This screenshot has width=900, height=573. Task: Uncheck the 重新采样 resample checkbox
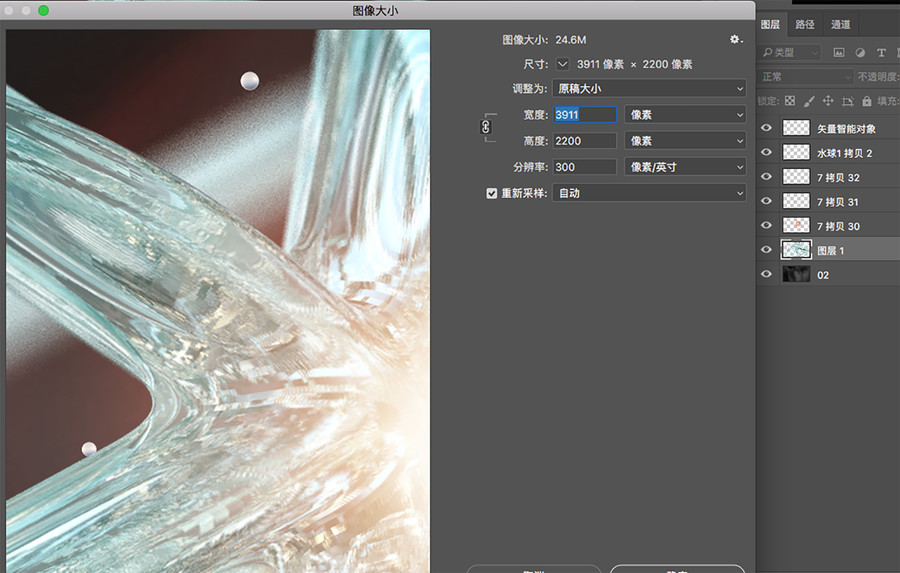click(491, 193)
